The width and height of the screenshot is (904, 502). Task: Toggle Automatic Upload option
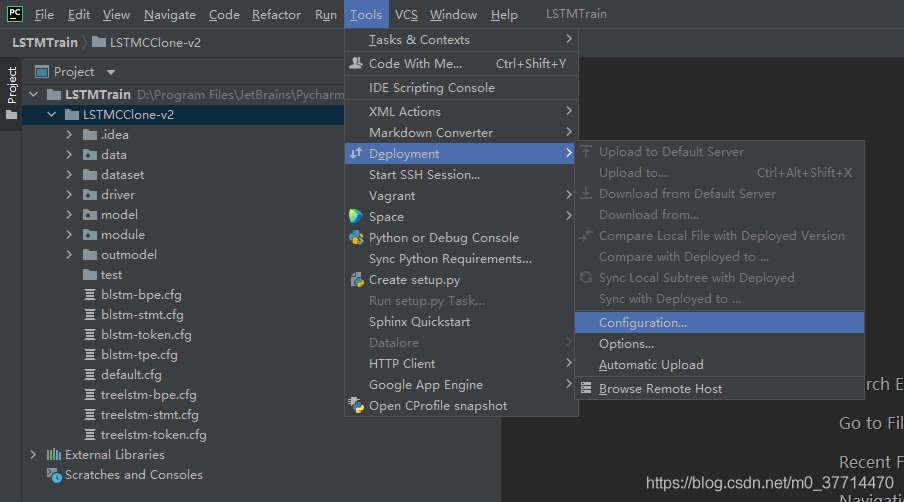[x=651, y=365]
